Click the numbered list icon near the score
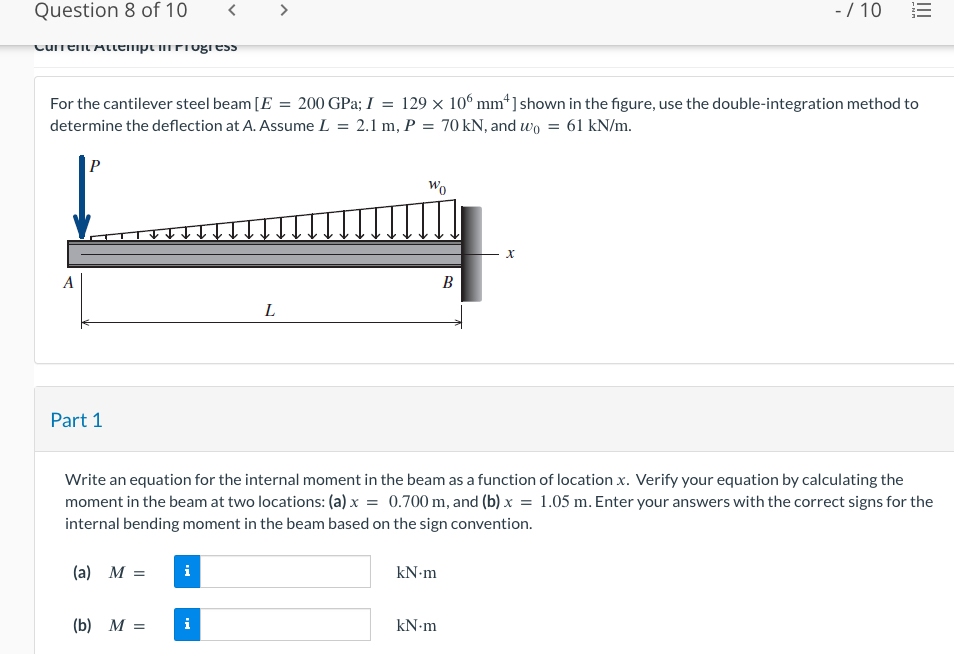The height and width of the screenshot is (654, 954). click(923, 12)
